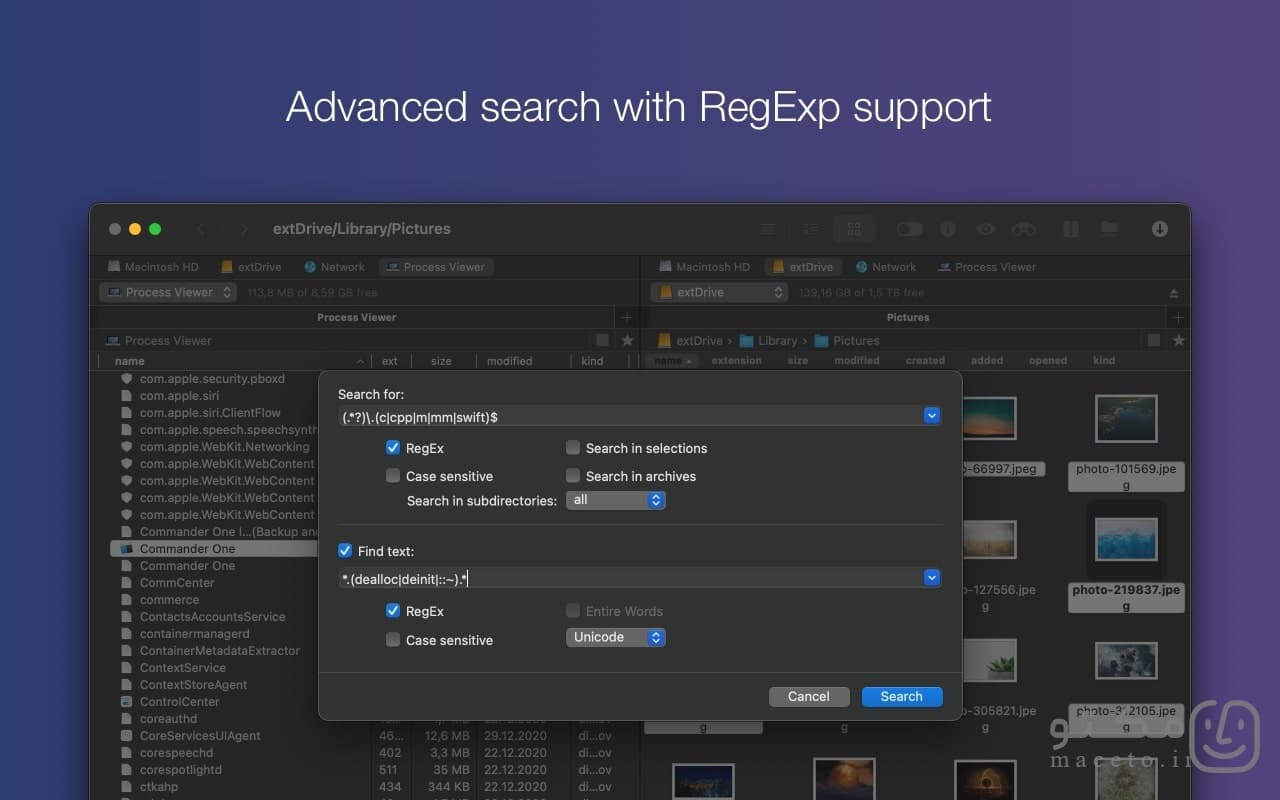
Task: Add a new tab in Pictures pane
Action: tap(1178, 317)
